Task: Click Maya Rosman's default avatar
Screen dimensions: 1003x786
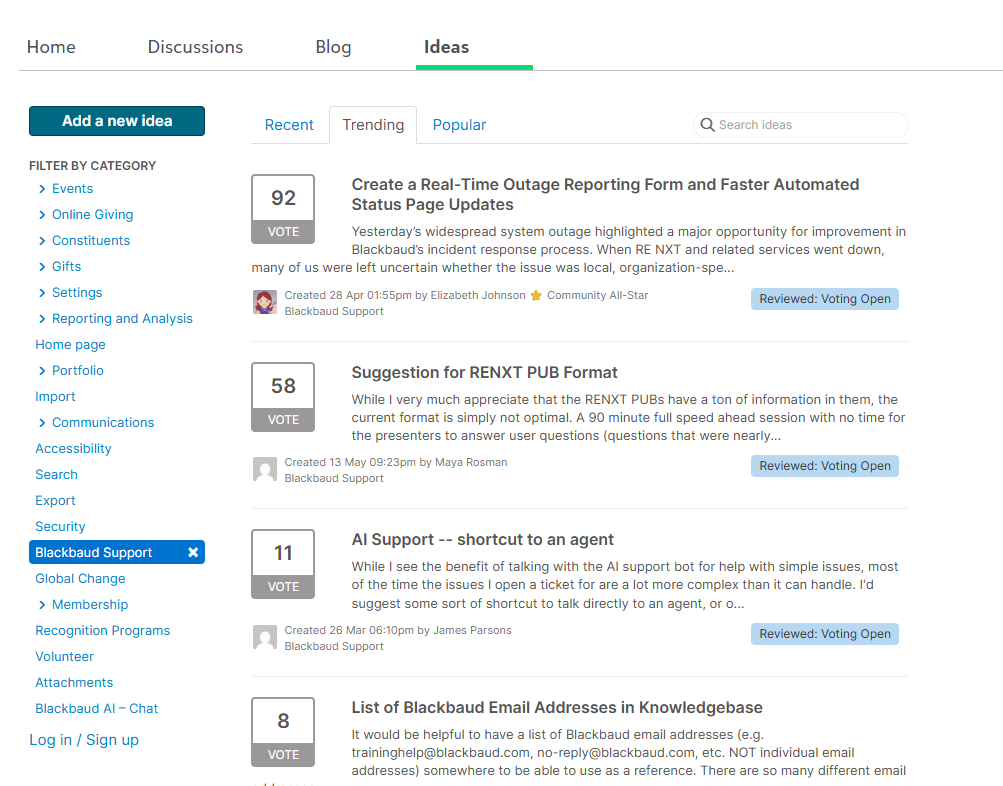Action: (265, 469)
